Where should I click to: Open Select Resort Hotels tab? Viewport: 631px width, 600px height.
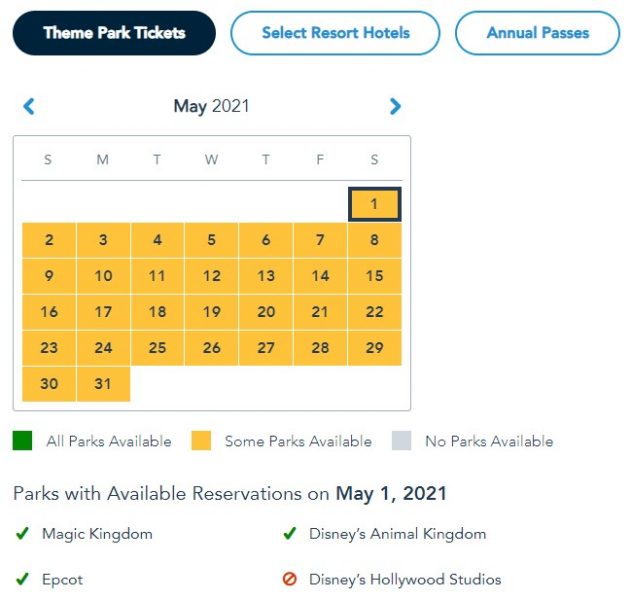[x=335, y=33]
